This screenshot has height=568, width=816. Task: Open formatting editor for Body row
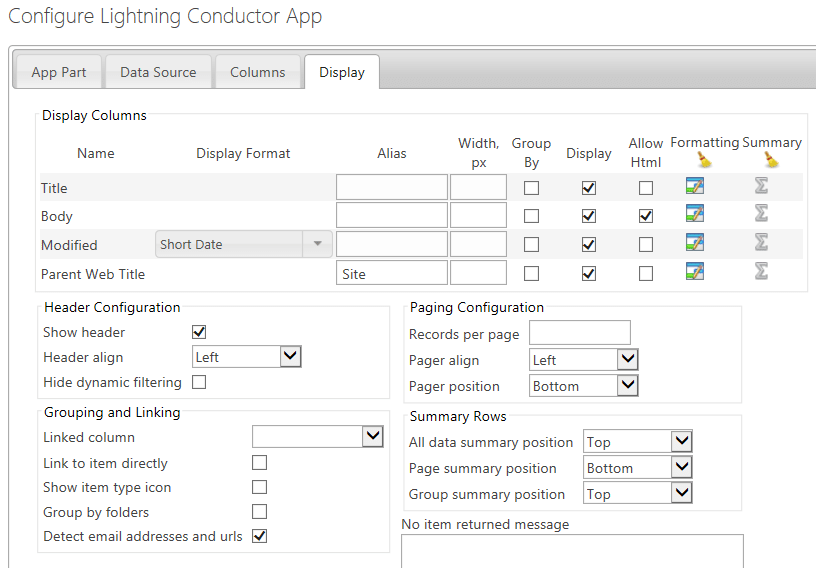695,213
